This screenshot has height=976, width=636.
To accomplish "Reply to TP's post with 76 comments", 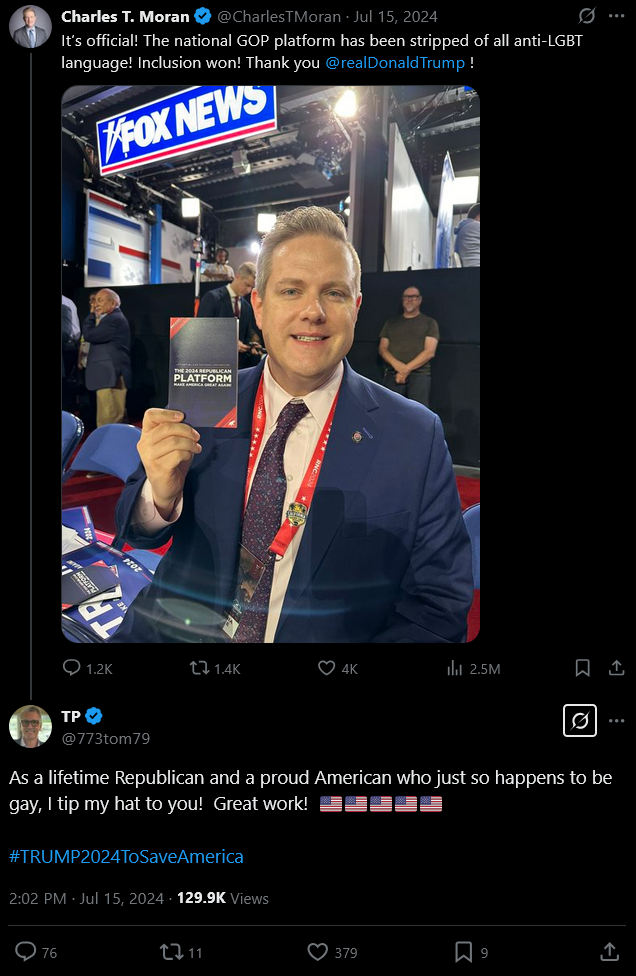I will (36, 952).
